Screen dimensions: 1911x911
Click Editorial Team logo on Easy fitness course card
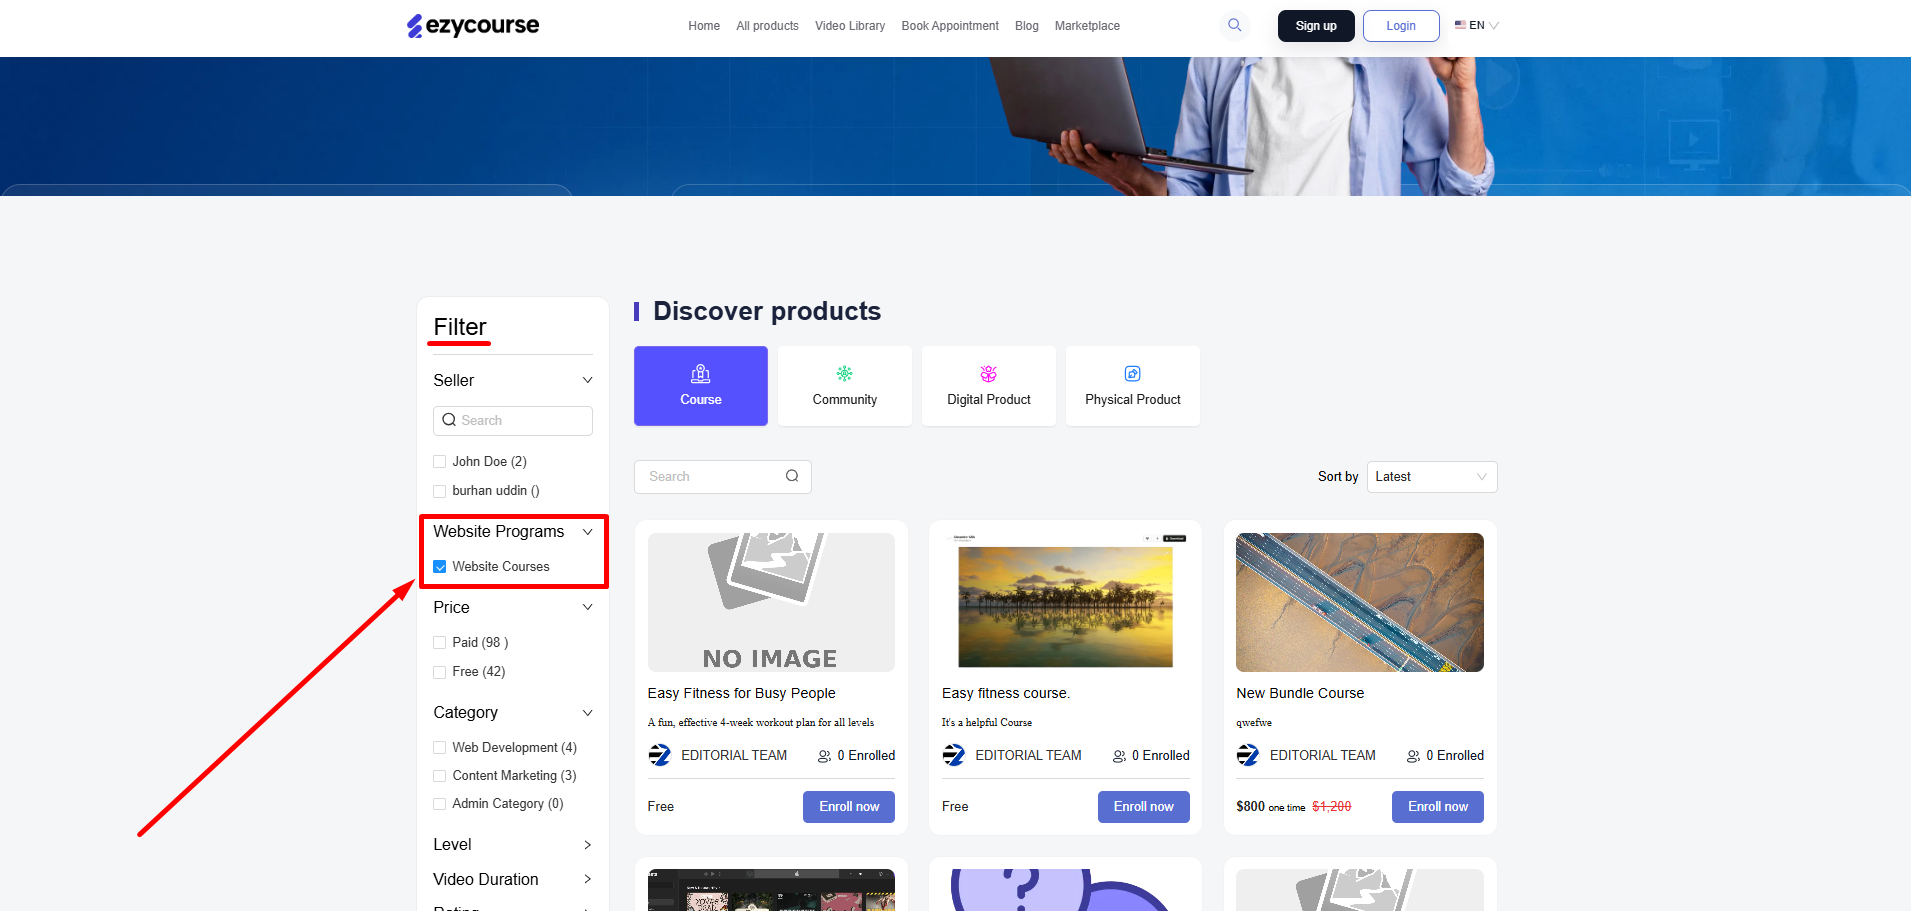point(954,755)
